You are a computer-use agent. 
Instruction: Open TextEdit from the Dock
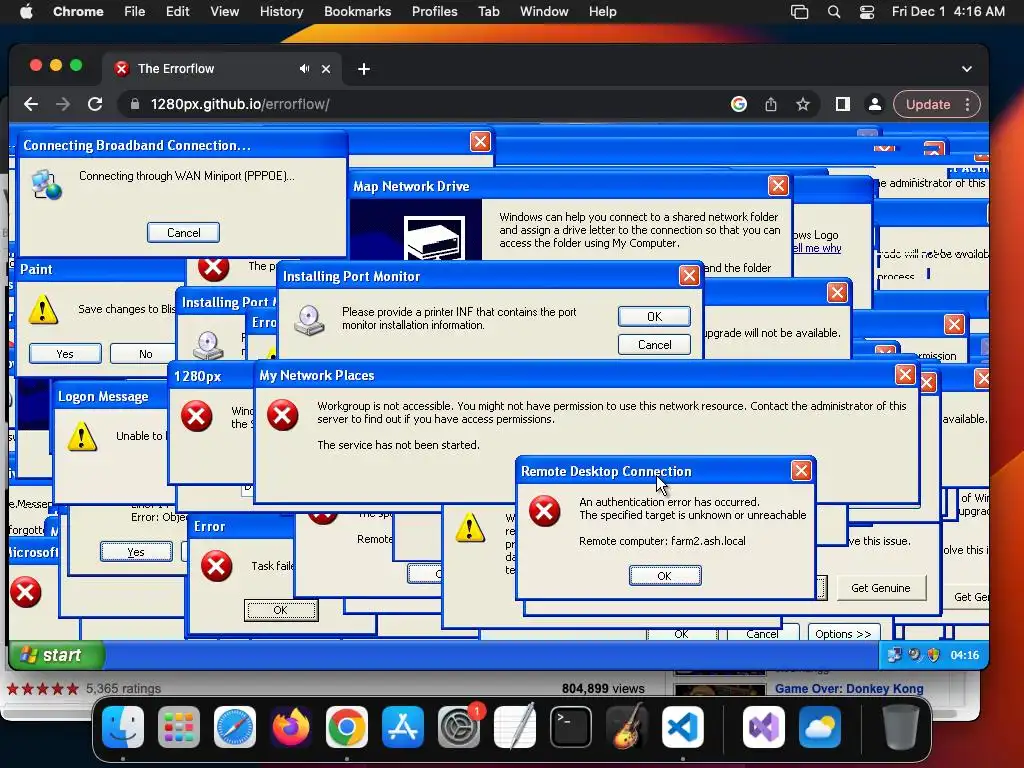tap(515, 727)
